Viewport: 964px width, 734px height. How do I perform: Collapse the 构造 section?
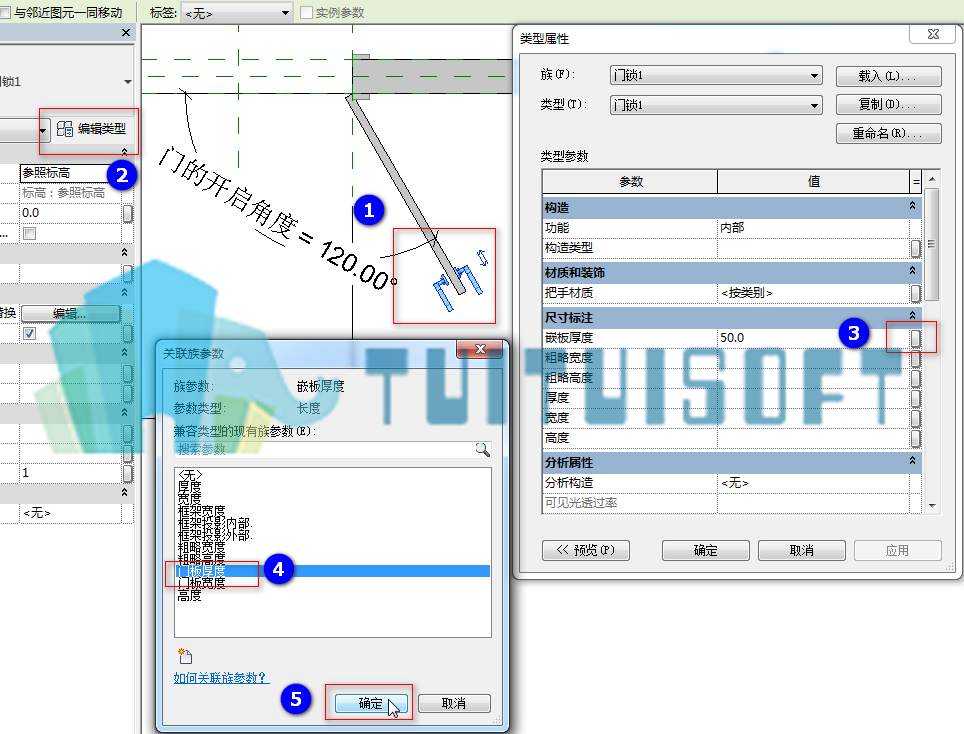912,206
